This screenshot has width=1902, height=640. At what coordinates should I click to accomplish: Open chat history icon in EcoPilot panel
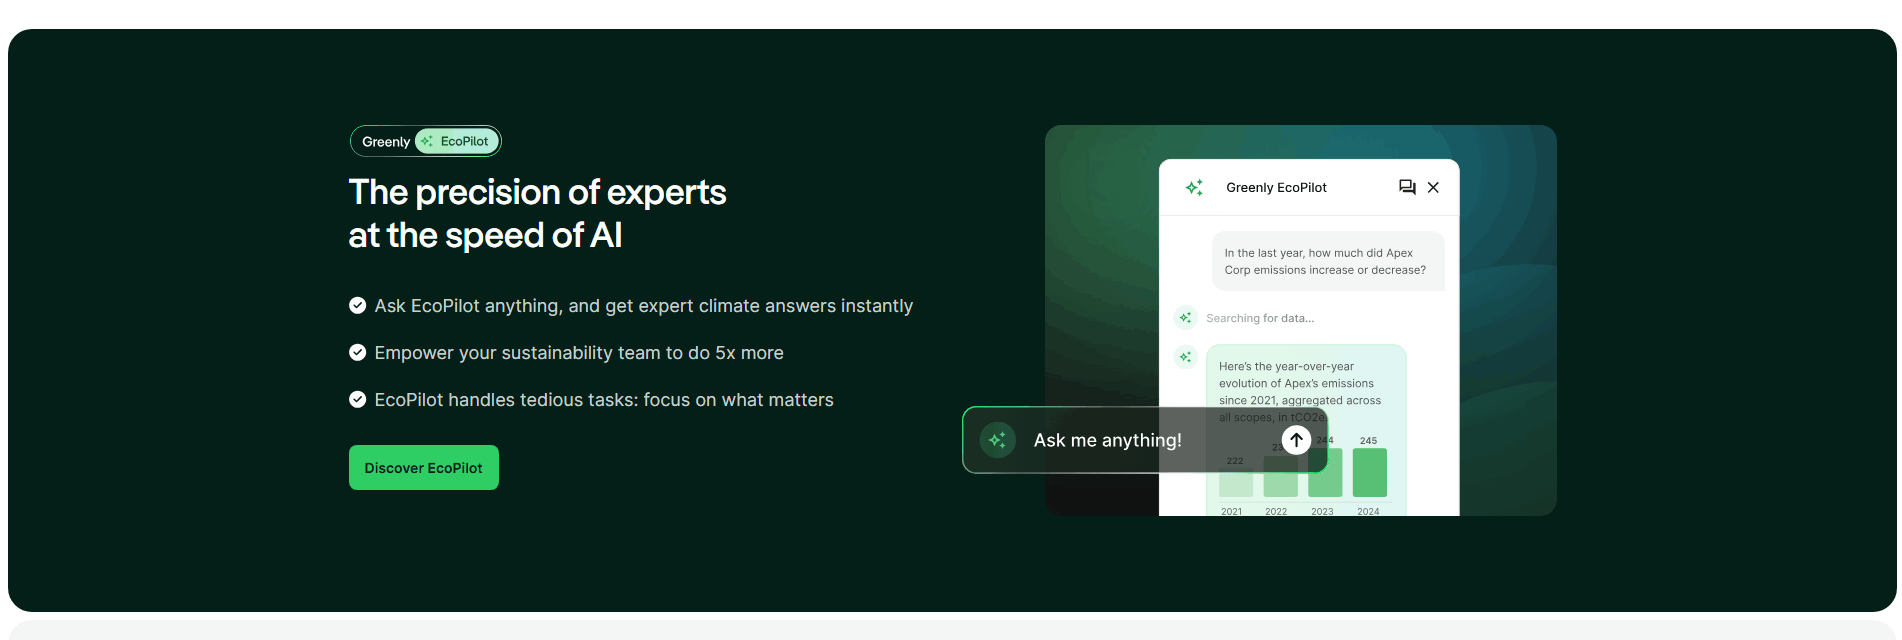point(1407,187)
